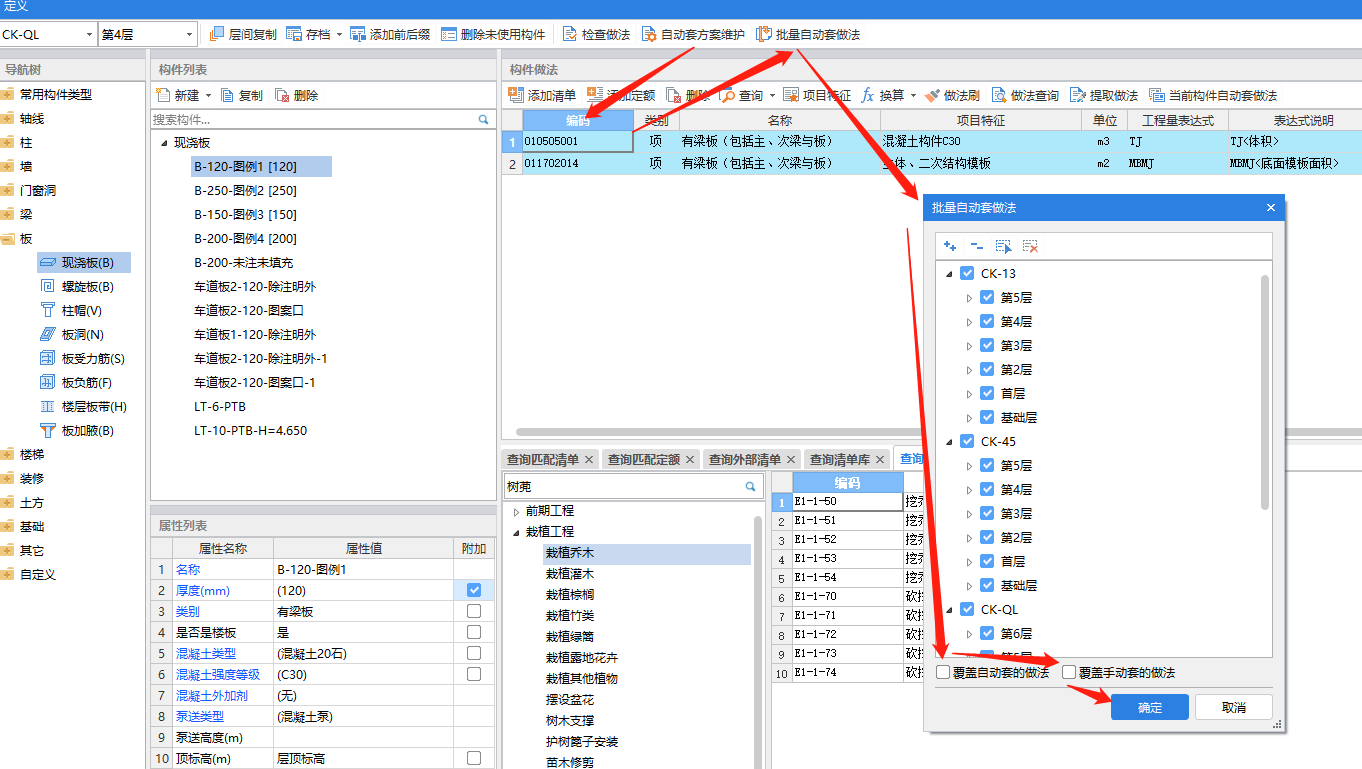
Task: Click the 树蔸 search input
Action: pyautogui.click(x=632, y=486)
